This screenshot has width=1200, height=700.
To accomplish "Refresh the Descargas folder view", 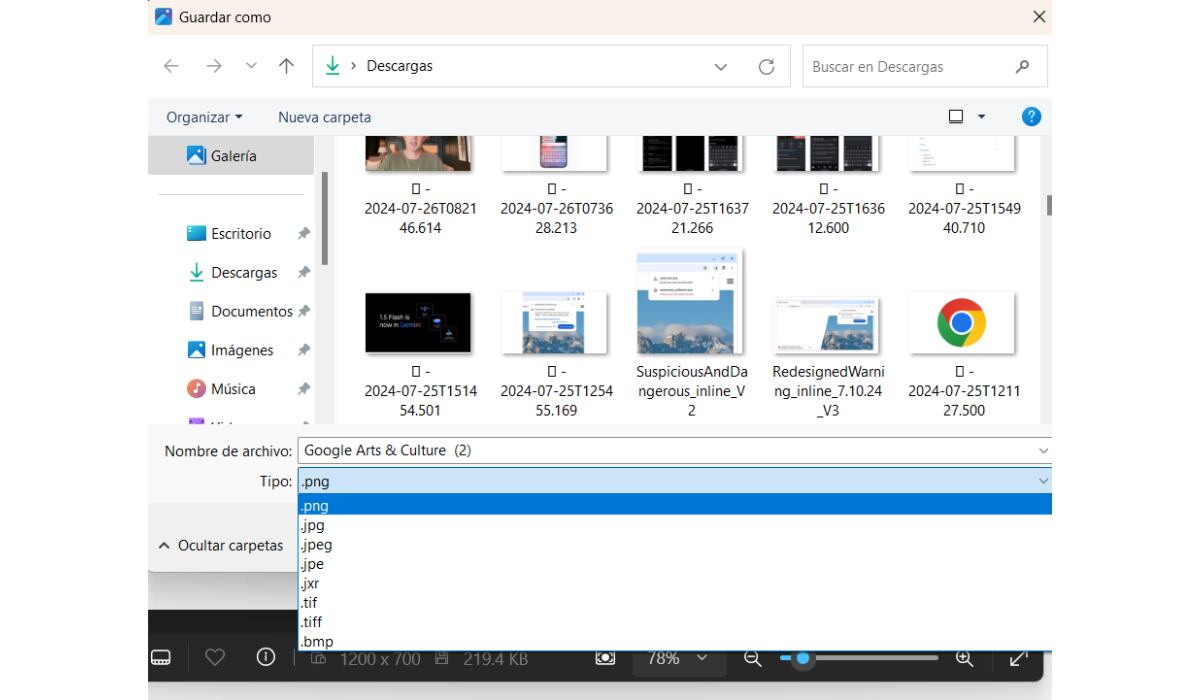I will (767, 67).
